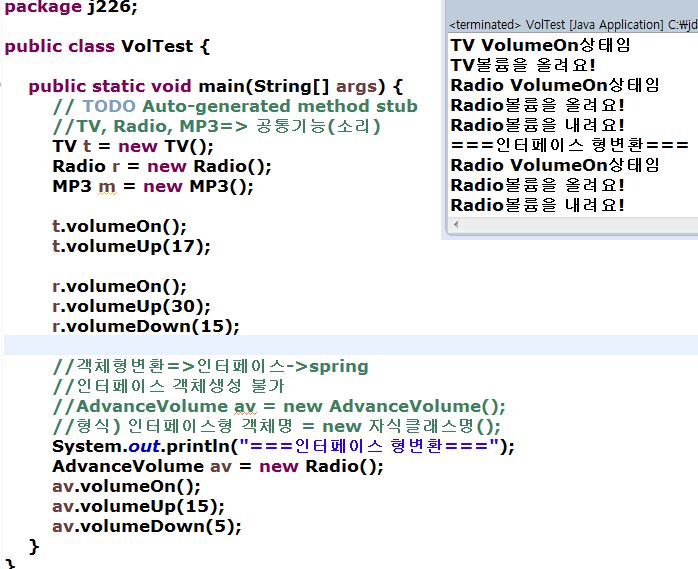Image resolution: width=698 pixels, height=569 pixels.
Task: Click the italic 'out' field in System.out.println
Action: click(x=144, y=446)
